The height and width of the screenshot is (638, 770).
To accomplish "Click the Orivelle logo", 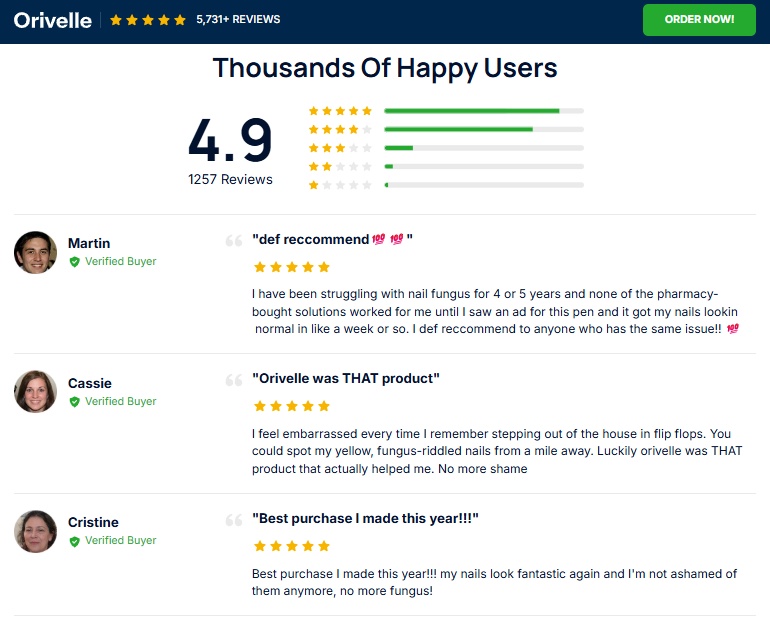I will coord(53,20).
